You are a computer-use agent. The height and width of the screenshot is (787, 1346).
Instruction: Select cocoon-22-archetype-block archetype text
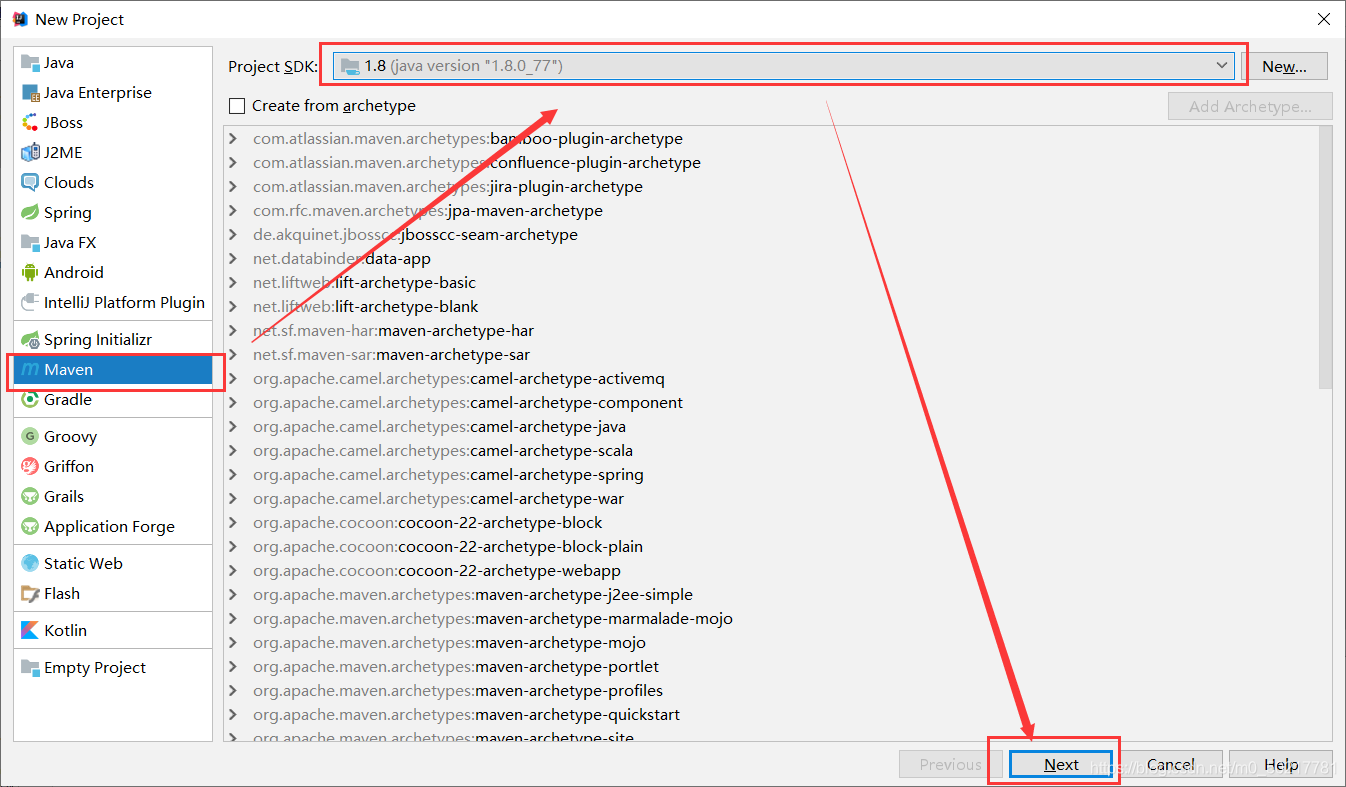coord(501,523)
